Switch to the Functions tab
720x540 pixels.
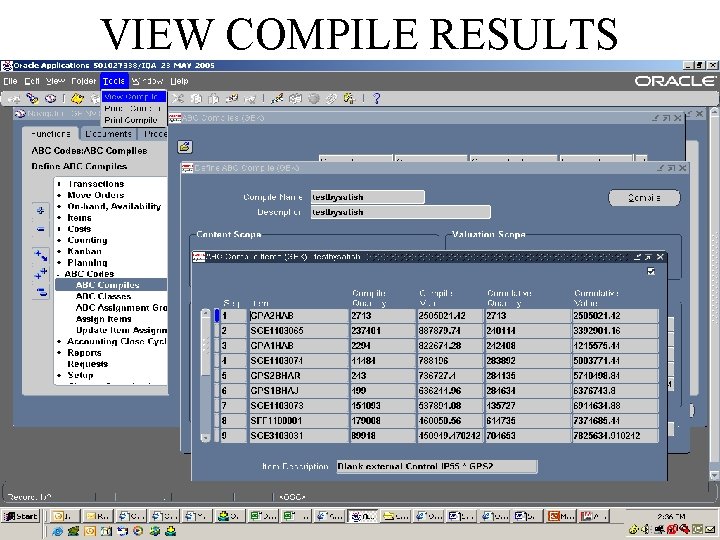click(51, 134)
